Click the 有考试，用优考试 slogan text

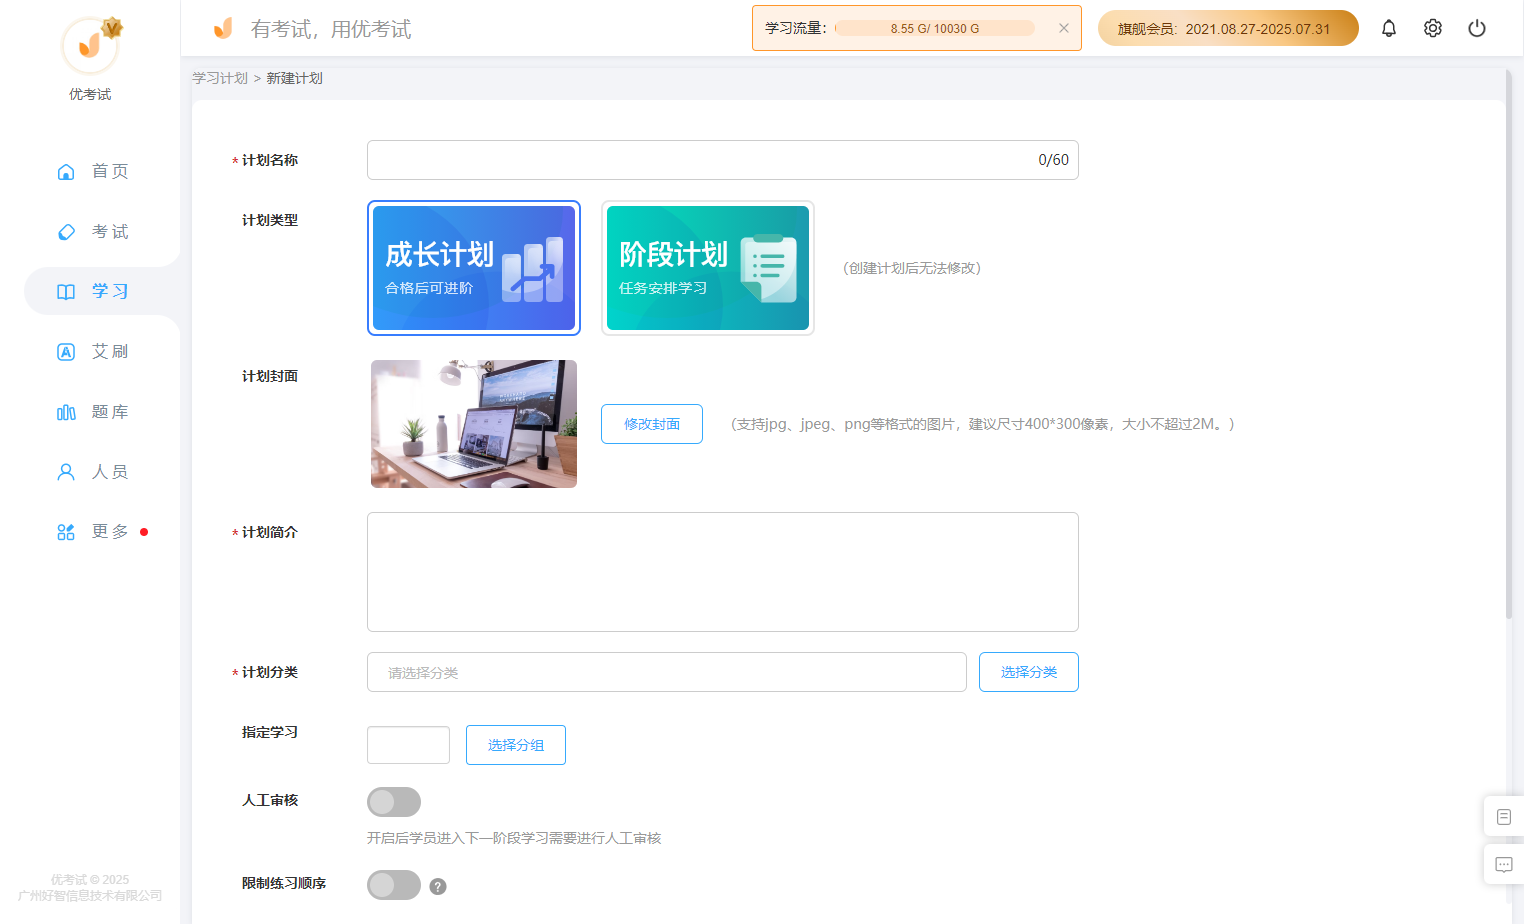tap(331, 29)
